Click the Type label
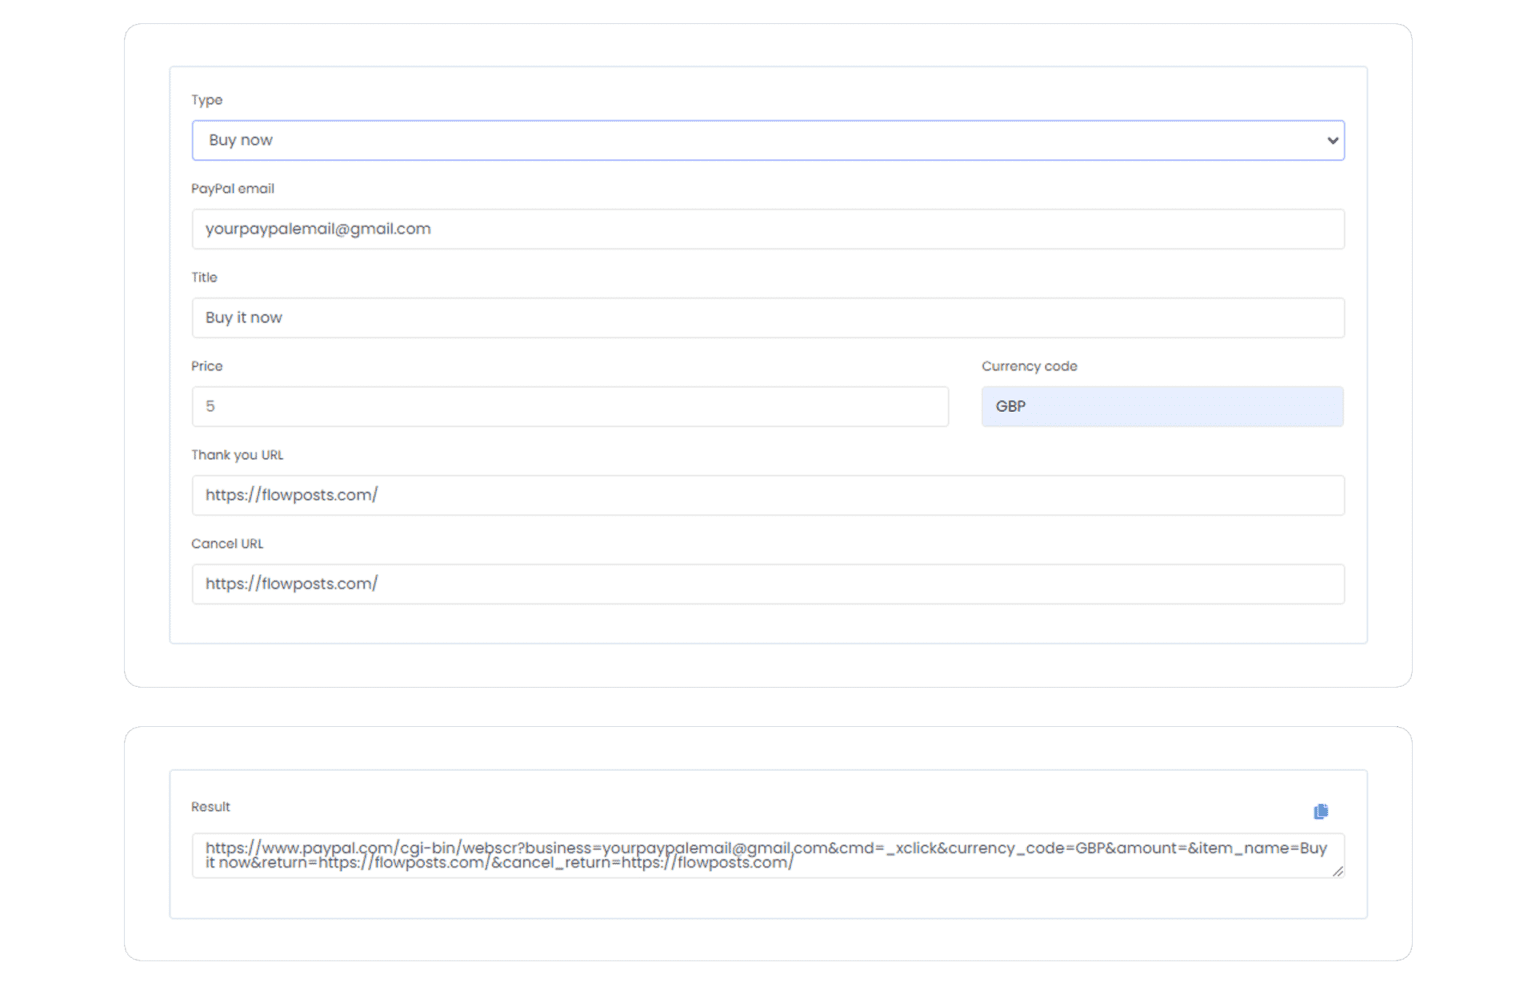This screenshot has width=1536, height=982. (x=207, y=100)
